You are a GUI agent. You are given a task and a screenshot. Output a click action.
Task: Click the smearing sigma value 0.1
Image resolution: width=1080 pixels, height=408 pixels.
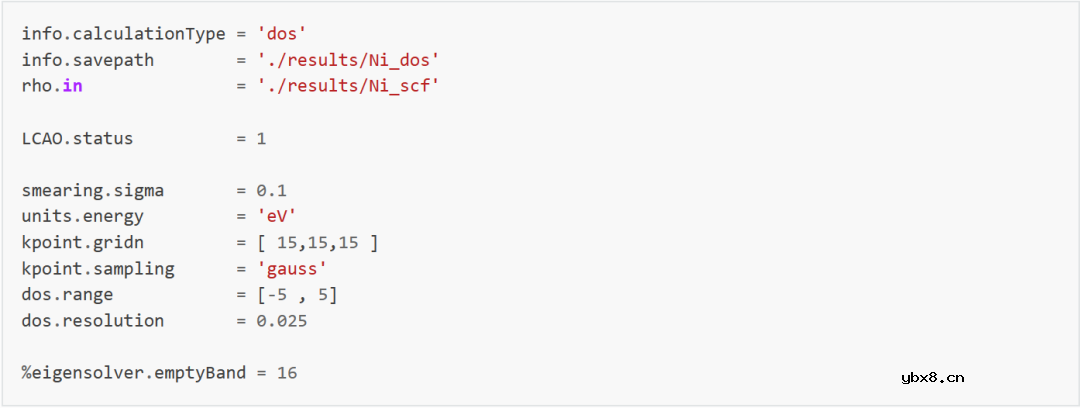(271, 190)
